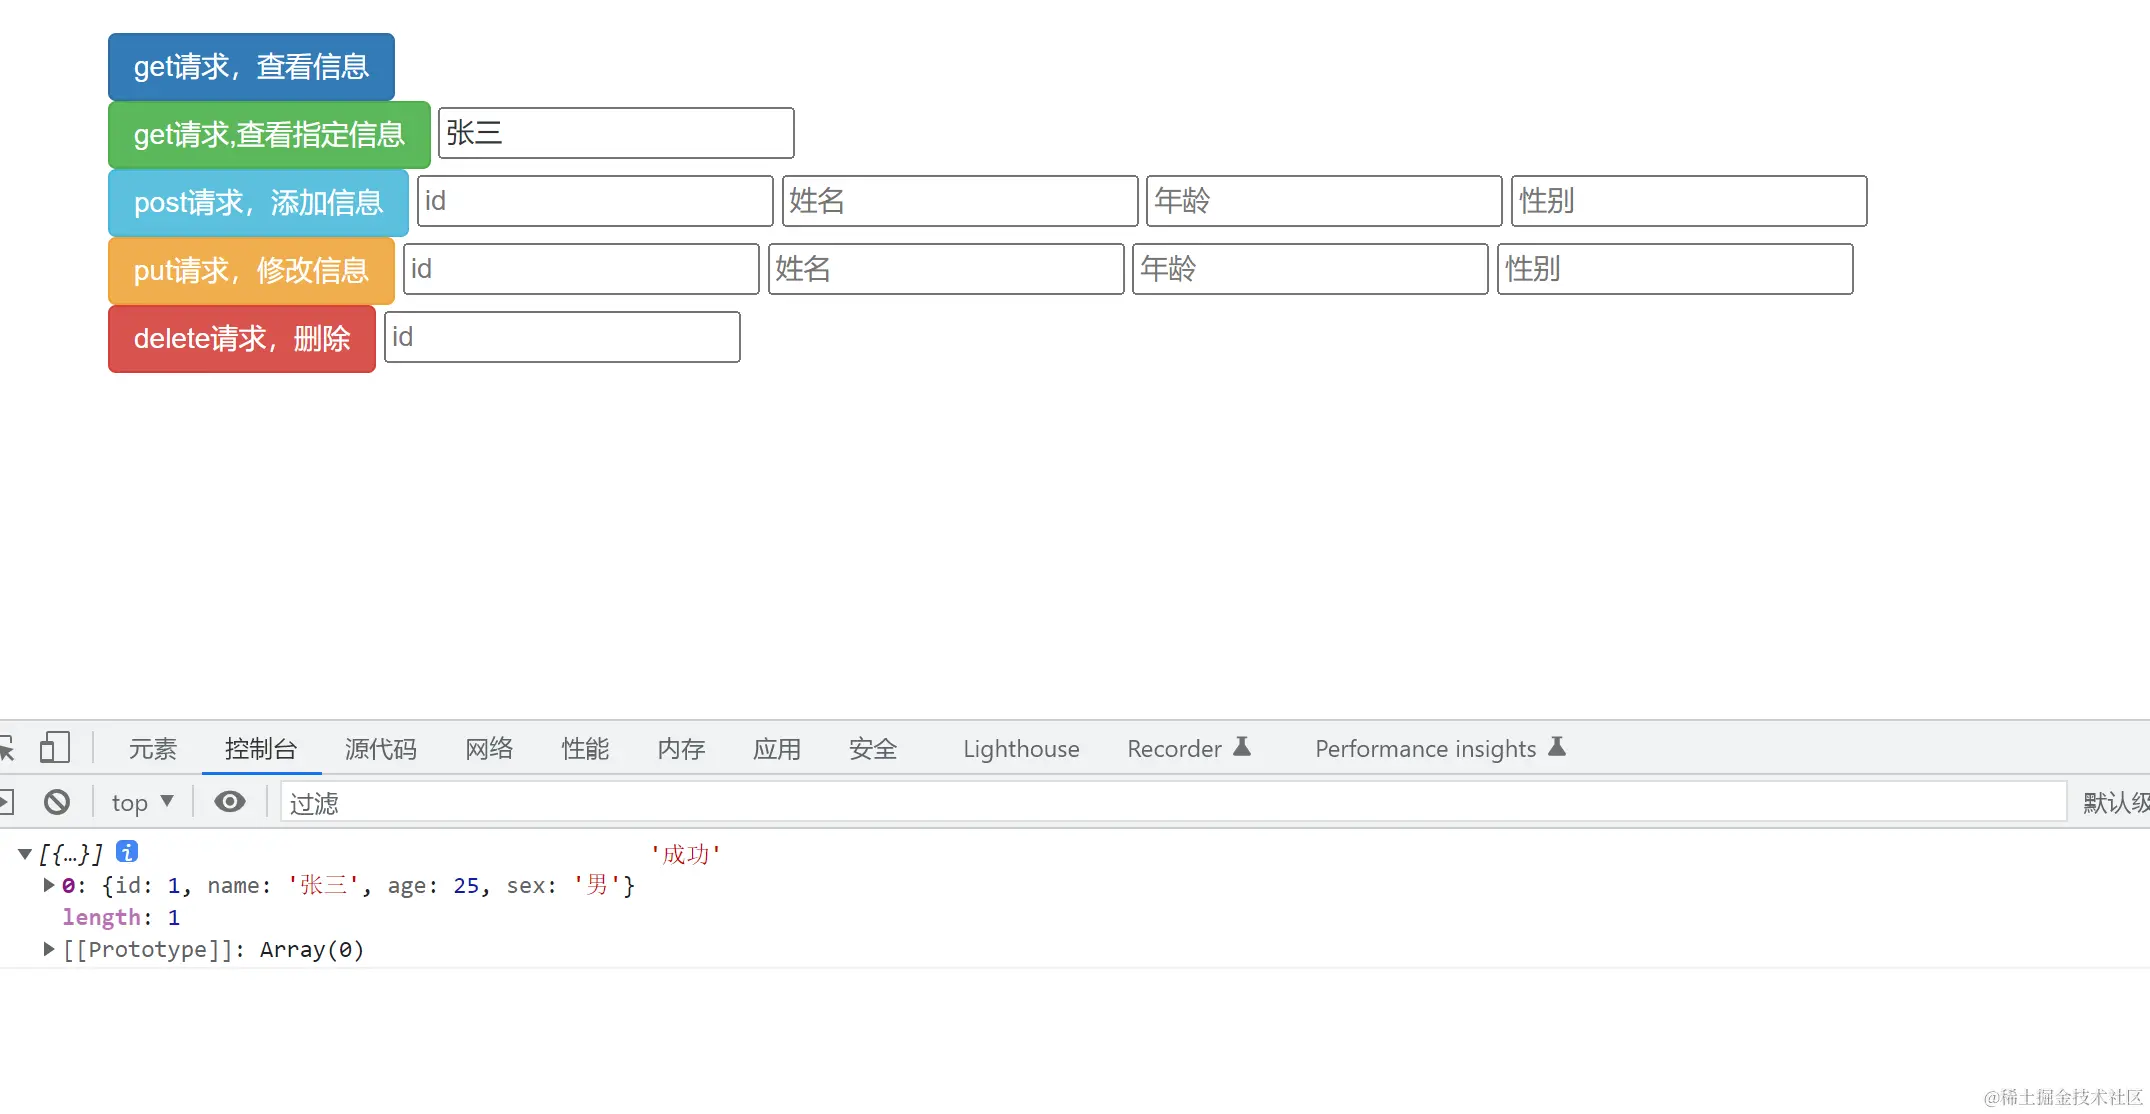Toggle the device toolbar

pyautogui.click(x=56, y=747)
